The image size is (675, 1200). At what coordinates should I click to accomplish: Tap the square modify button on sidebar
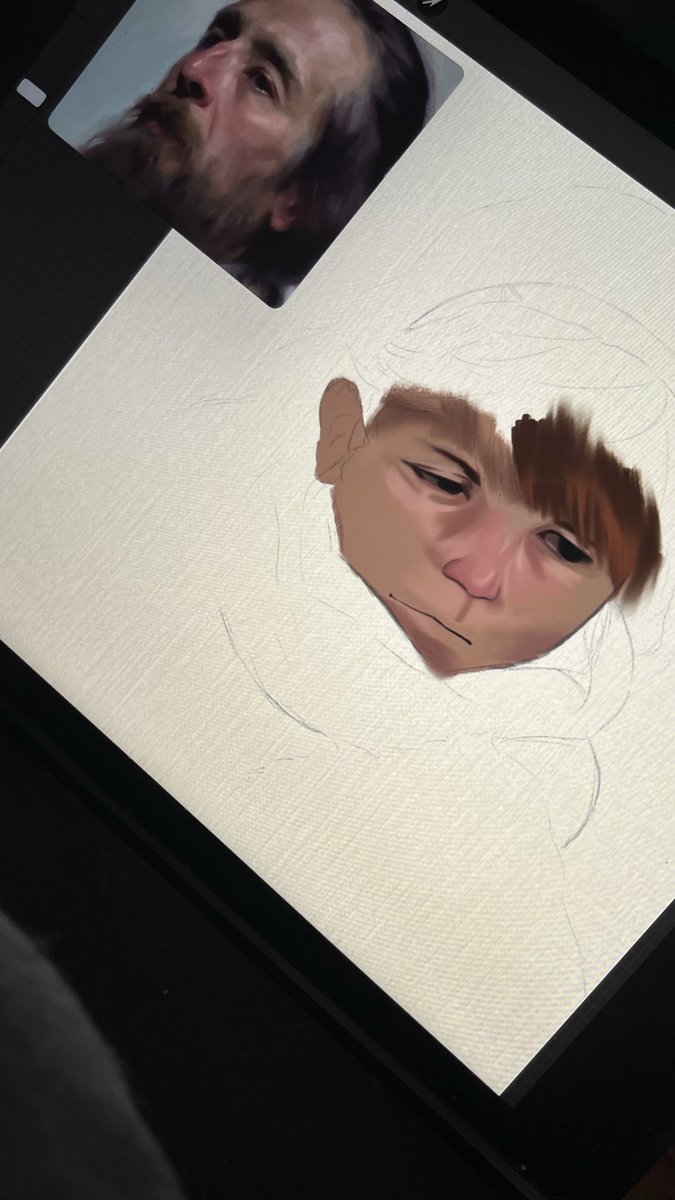(x=31, y=93)
